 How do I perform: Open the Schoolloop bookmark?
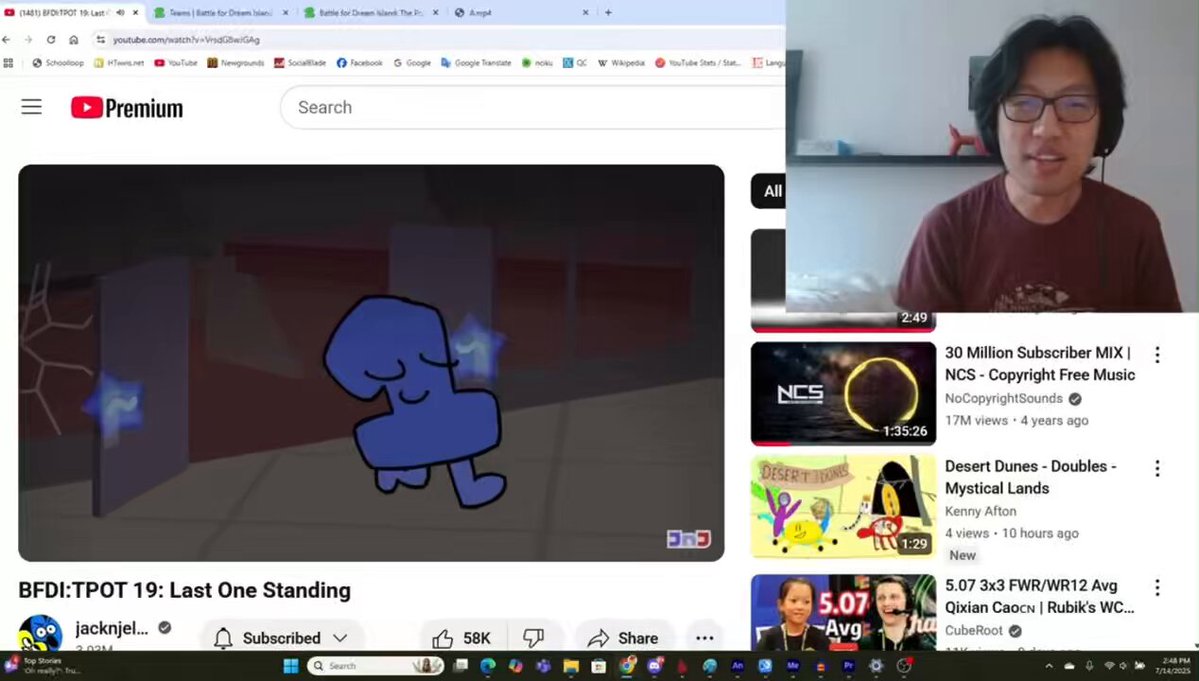58,63
